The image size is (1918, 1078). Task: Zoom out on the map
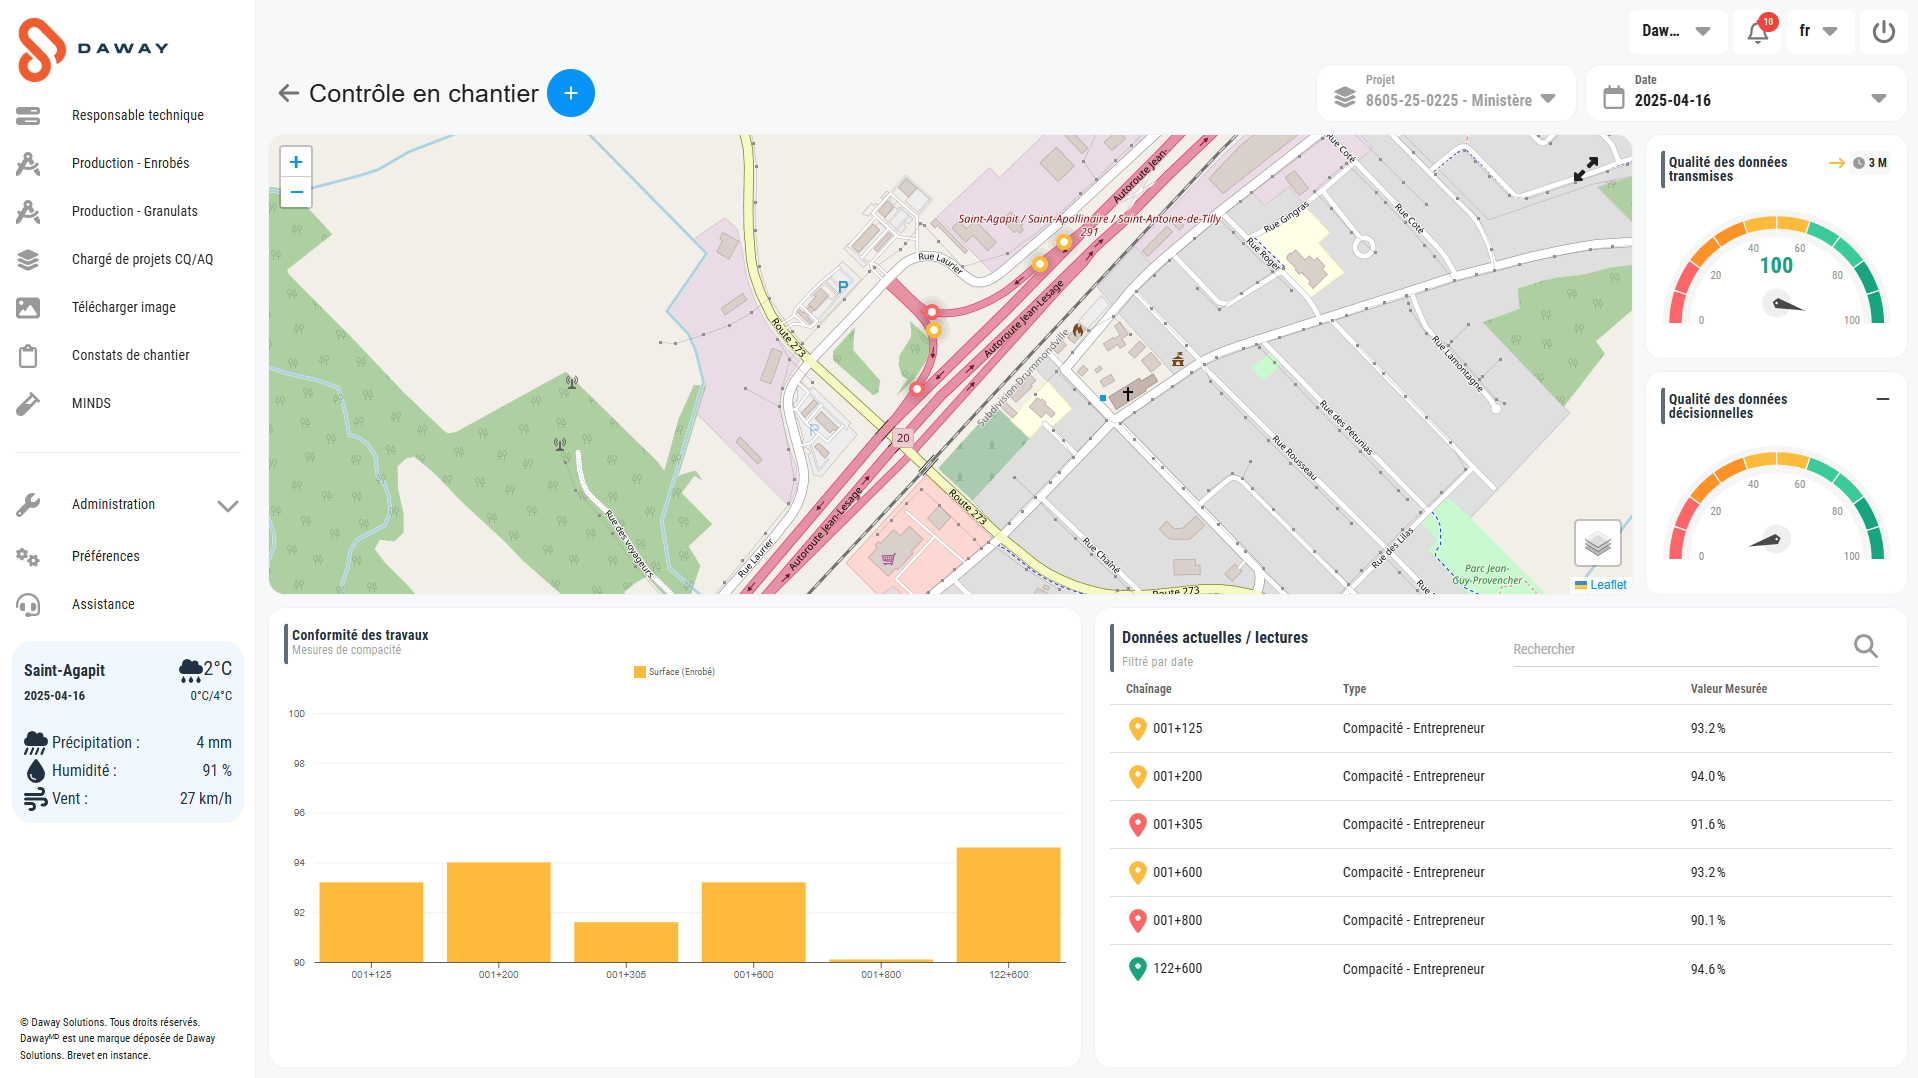pos(296,192)
